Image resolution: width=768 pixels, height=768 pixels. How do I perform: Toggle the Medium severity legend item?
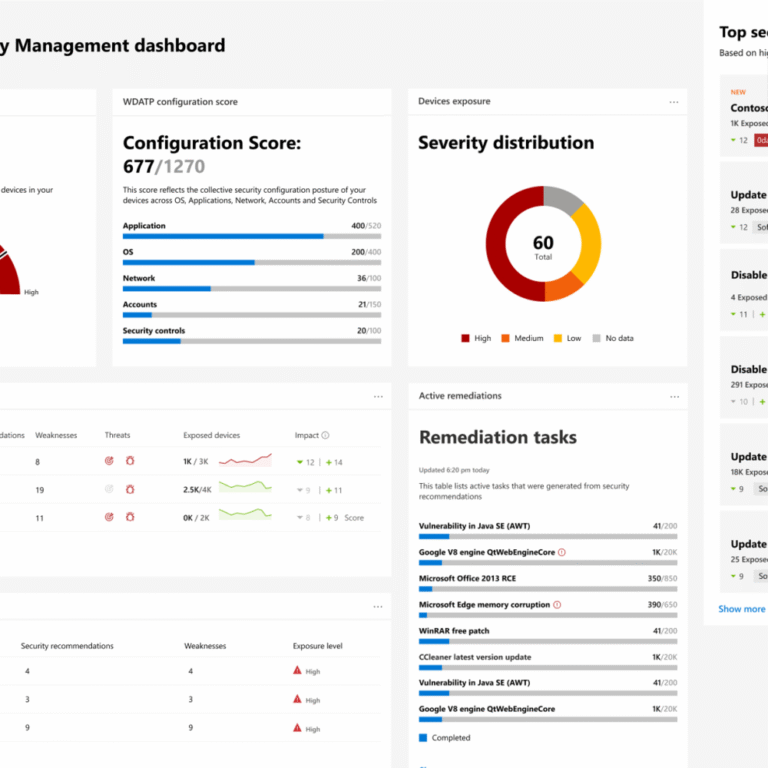(522, 339)
